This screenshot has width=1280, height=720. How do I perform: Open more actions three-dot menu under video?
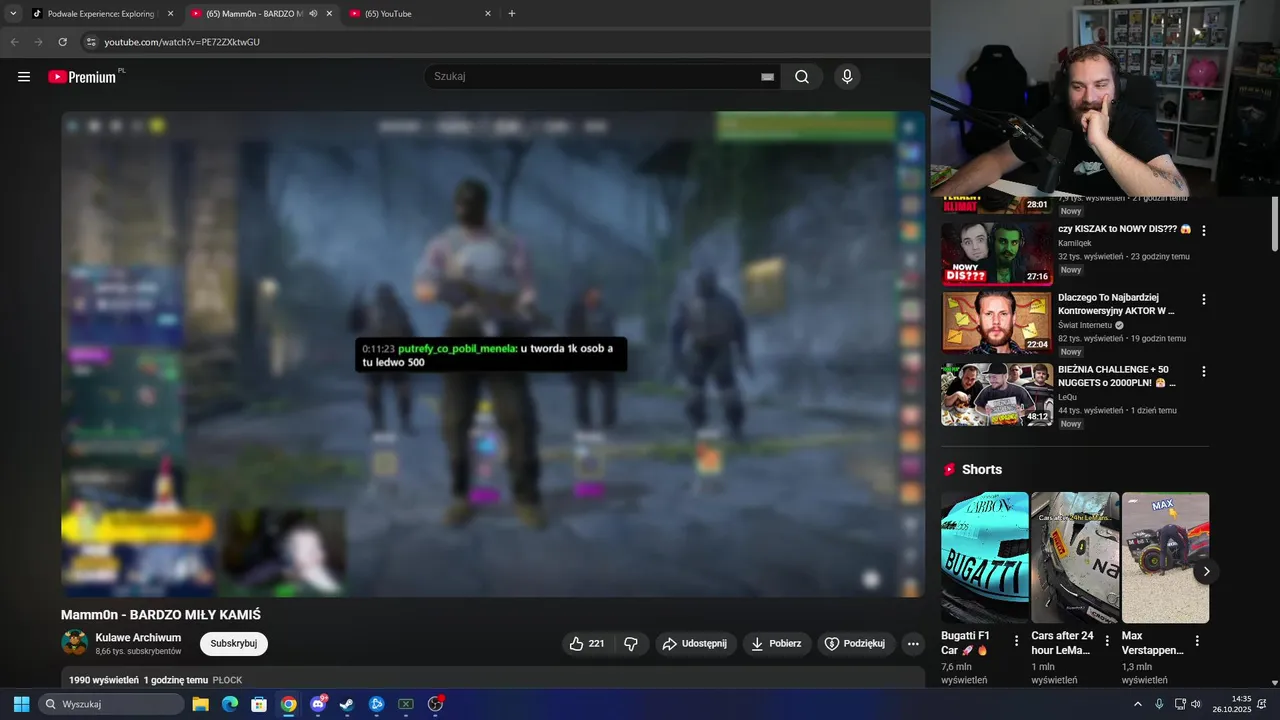click(913, 644)
